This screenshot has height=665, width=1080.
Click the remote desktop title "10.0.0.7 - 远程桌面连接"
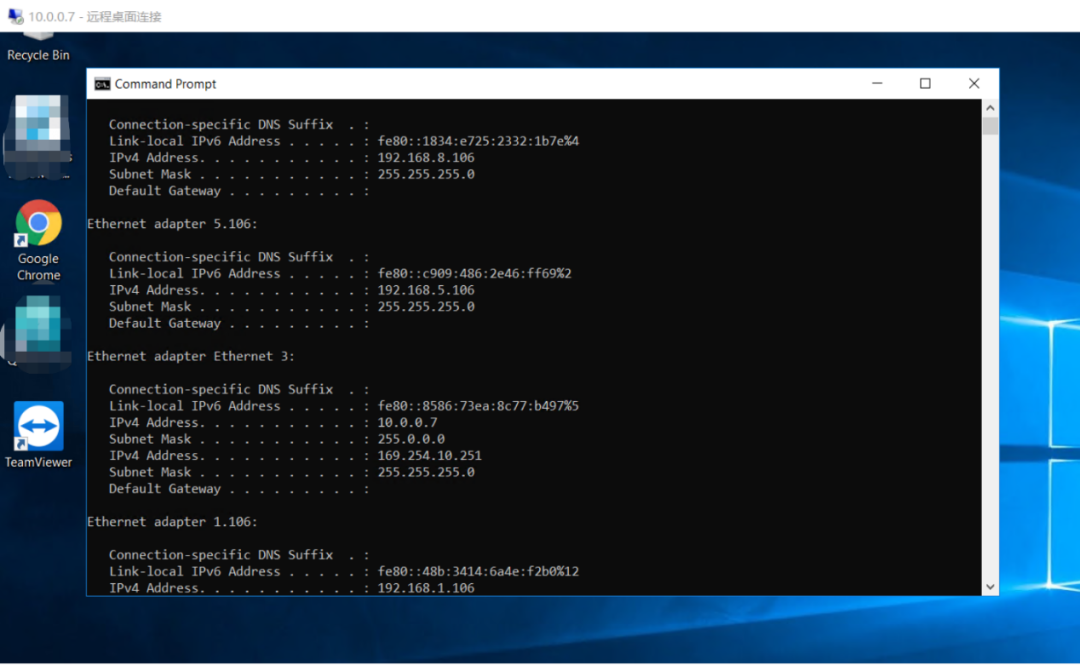(x=95, y=17)
